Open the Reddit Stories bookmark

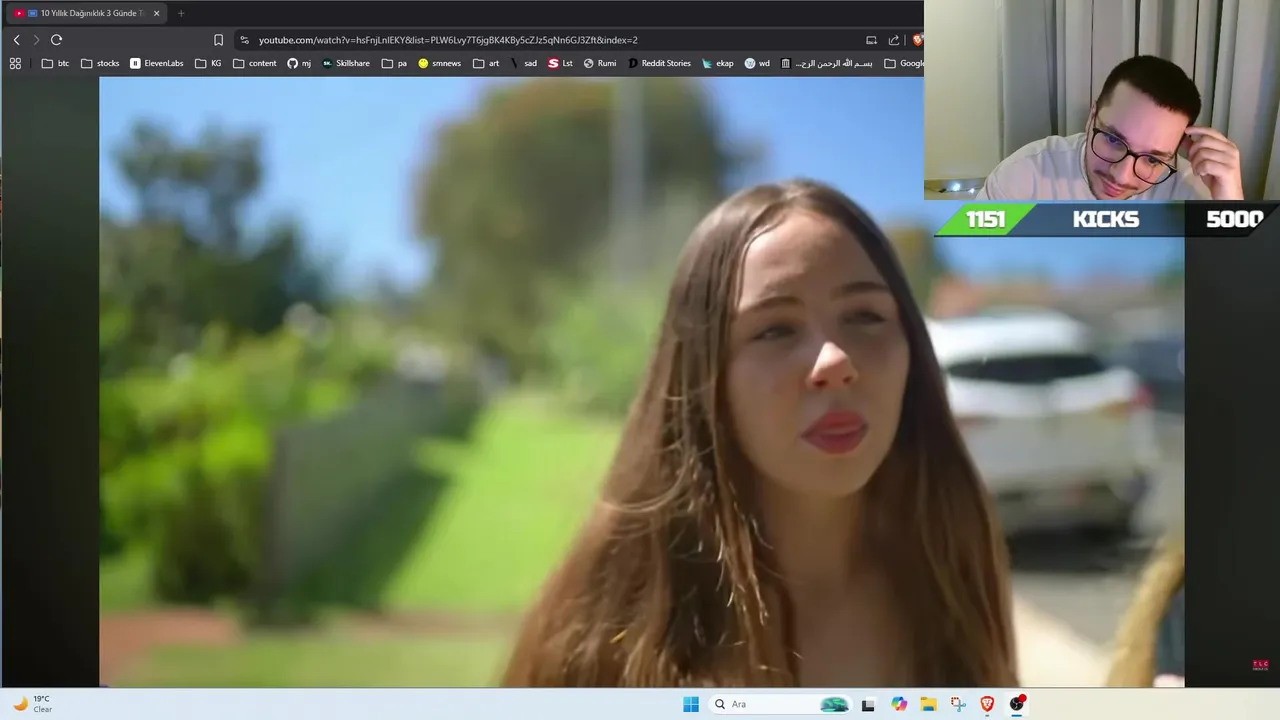click(x=659, y=63)
